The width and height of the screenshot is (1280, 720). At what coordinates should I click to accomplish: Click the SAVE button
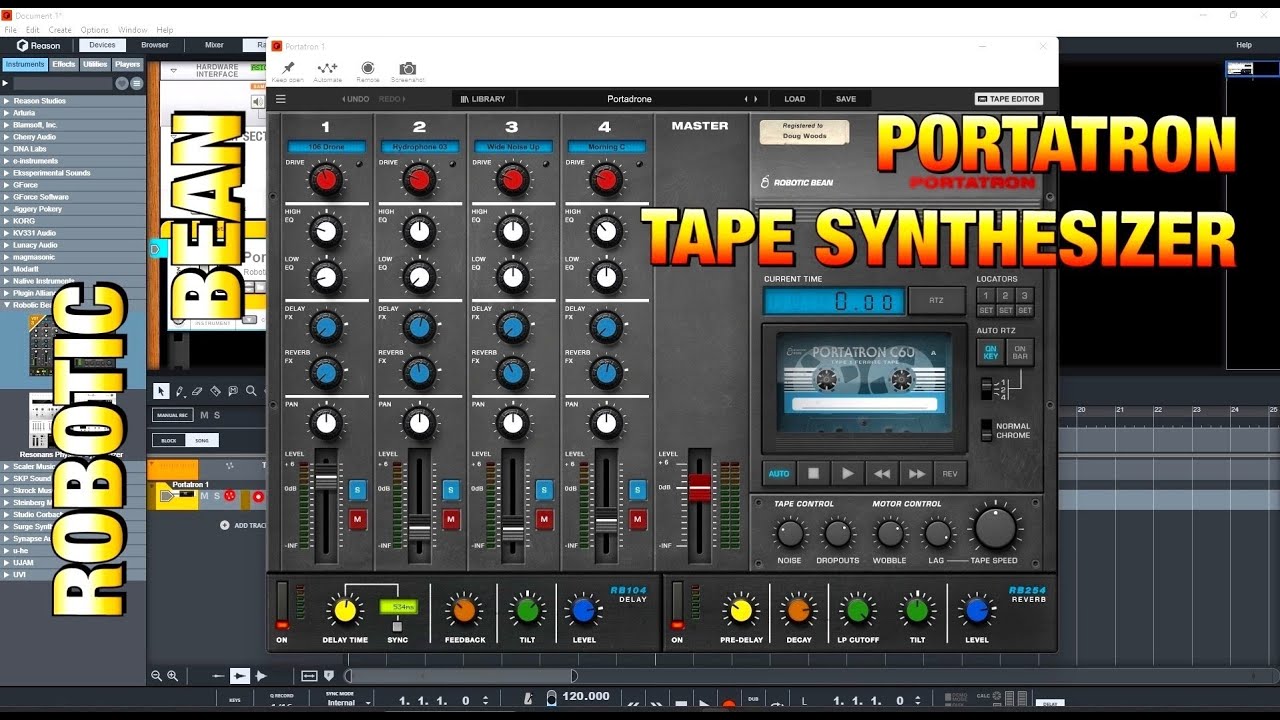[846, 99]
